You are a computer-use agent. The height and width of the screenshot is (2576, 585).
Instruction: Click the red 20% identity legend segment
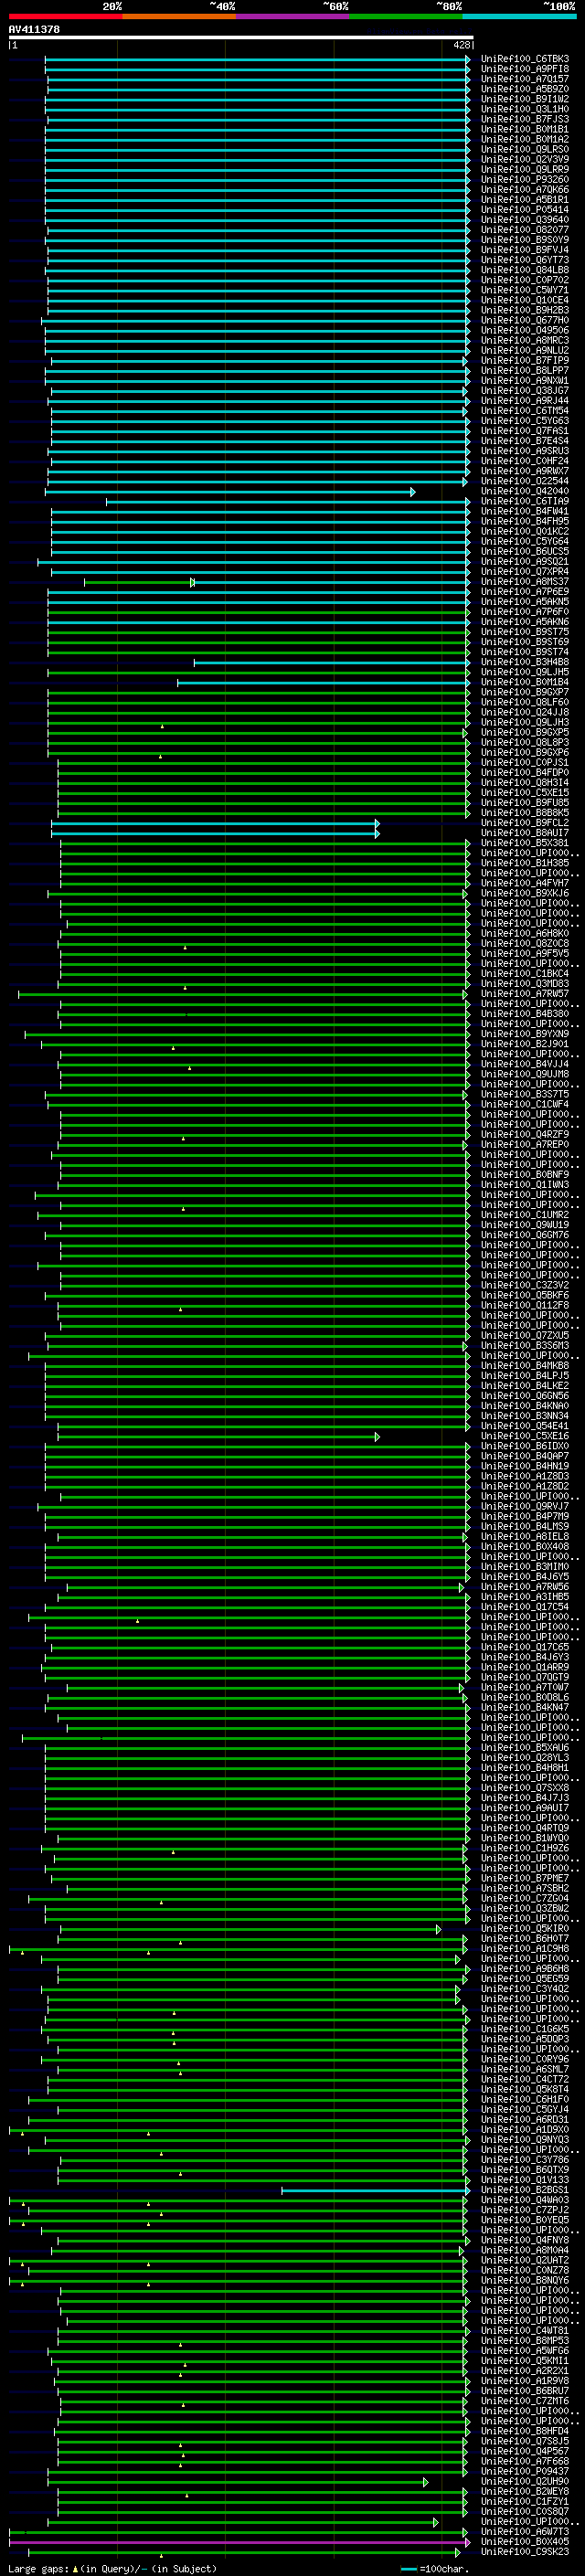[x=65, y=16]
